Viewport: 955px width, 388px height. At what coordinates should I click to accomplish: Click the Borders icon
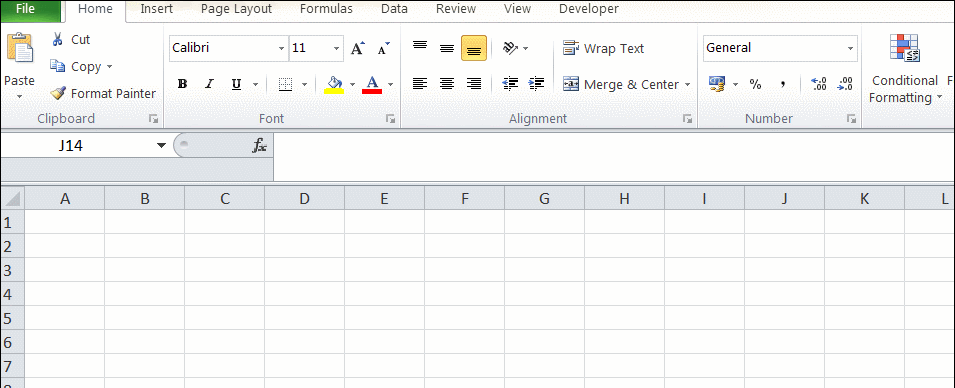(285, 84)
